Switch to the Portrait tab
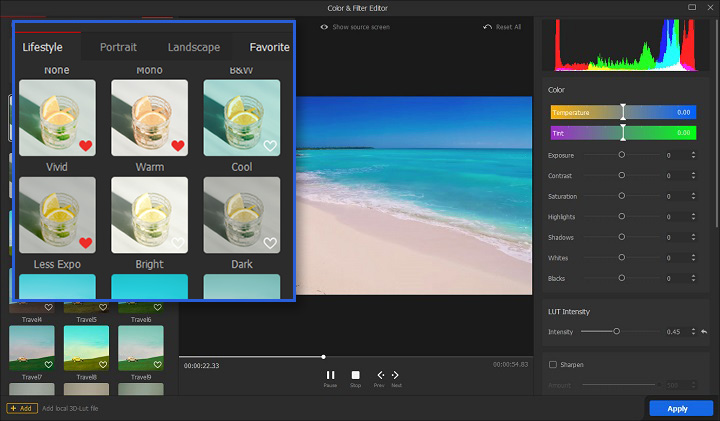 point(118,47)
